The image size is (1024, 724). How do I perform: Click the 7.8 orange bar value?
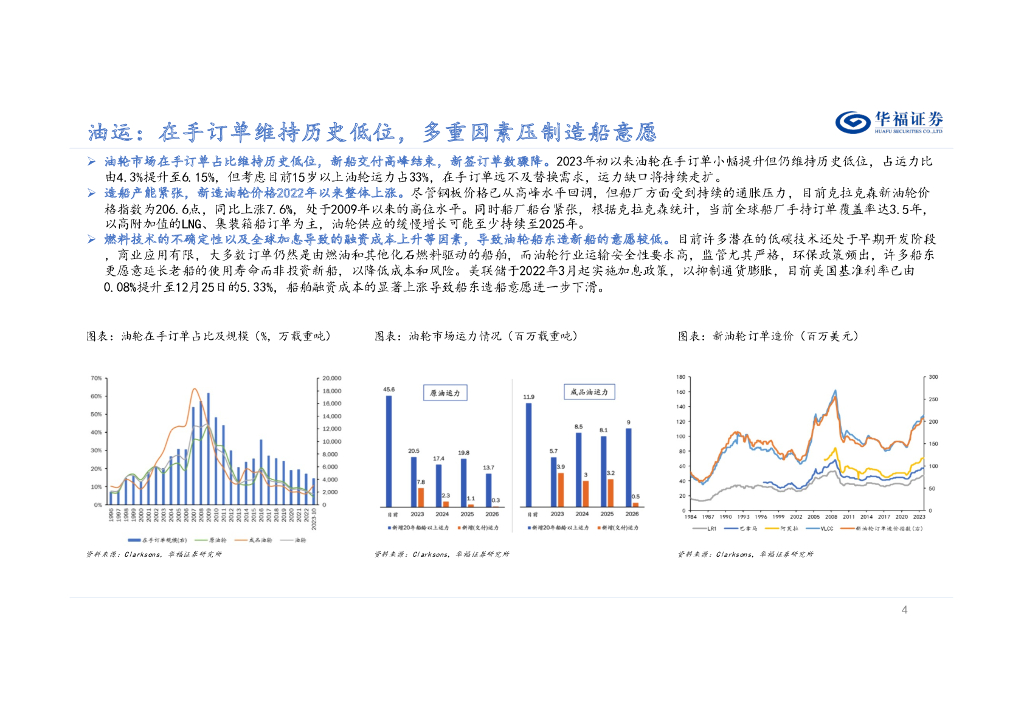[x=421, y=482]
